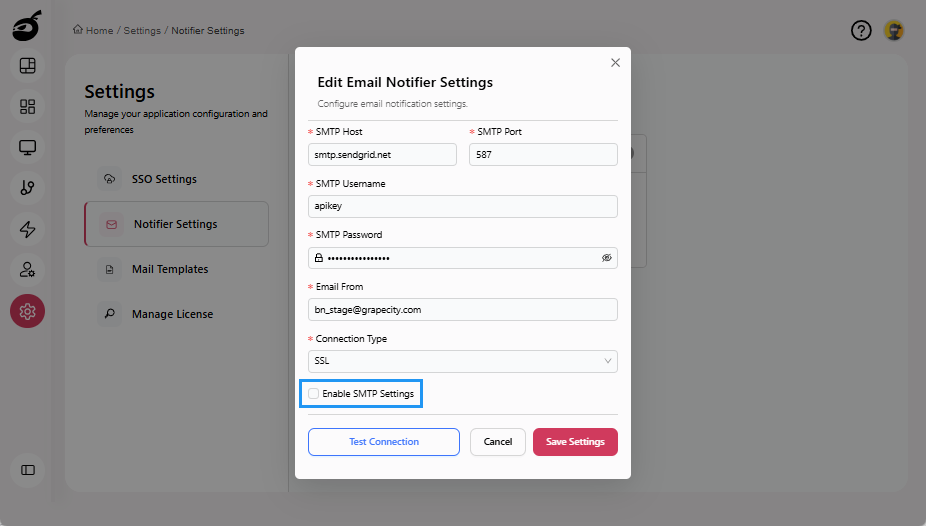Open the branch/version icon in sidebar
Image resolution: width=926 pixels, height=526 pixels.
pos(27,188)
